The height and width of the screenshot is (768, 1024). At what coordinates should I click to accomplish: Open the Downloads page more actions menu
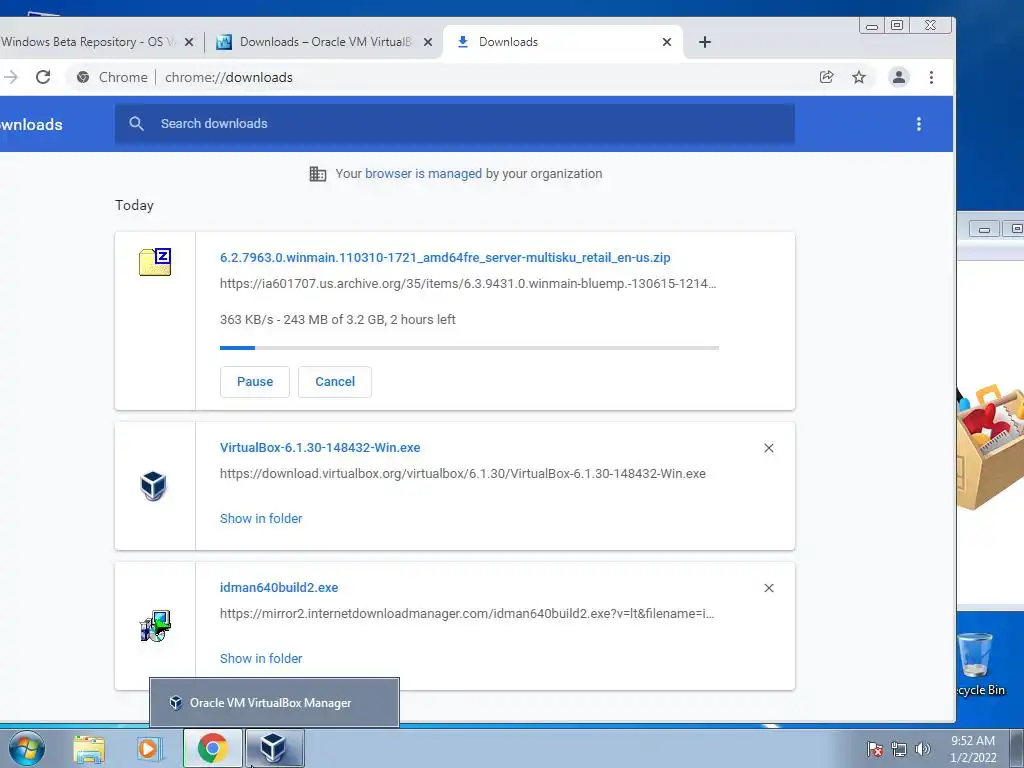point(918,124)
